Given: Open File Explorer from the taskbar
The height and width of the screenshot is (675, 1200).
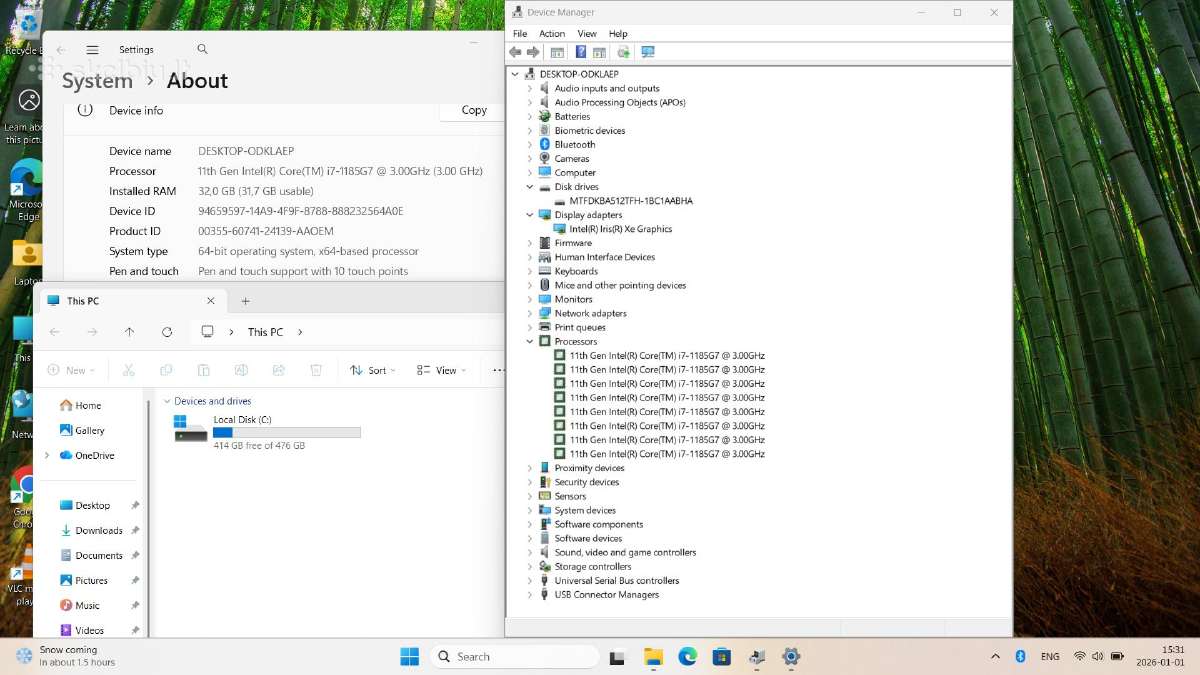Looking at the screenshot, I should tap(653, 656).
